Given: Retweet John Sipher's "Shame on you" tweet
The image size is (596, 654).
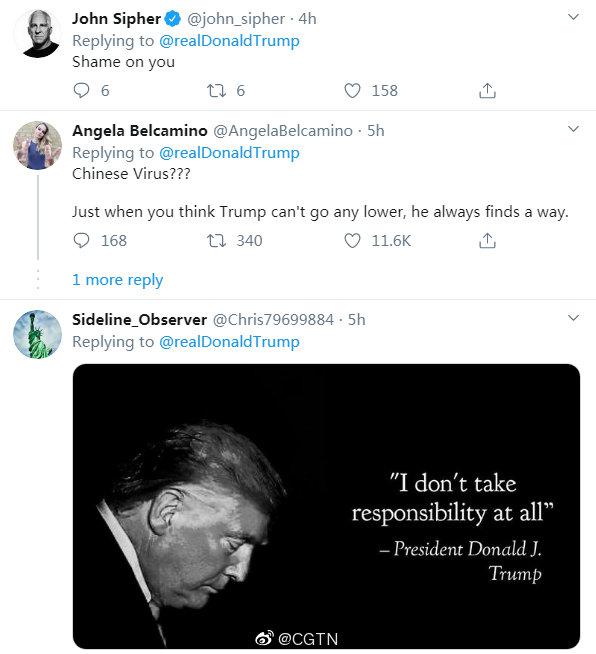Looking at the screenshot, I should pyautogui.click(x=216, y=91).
